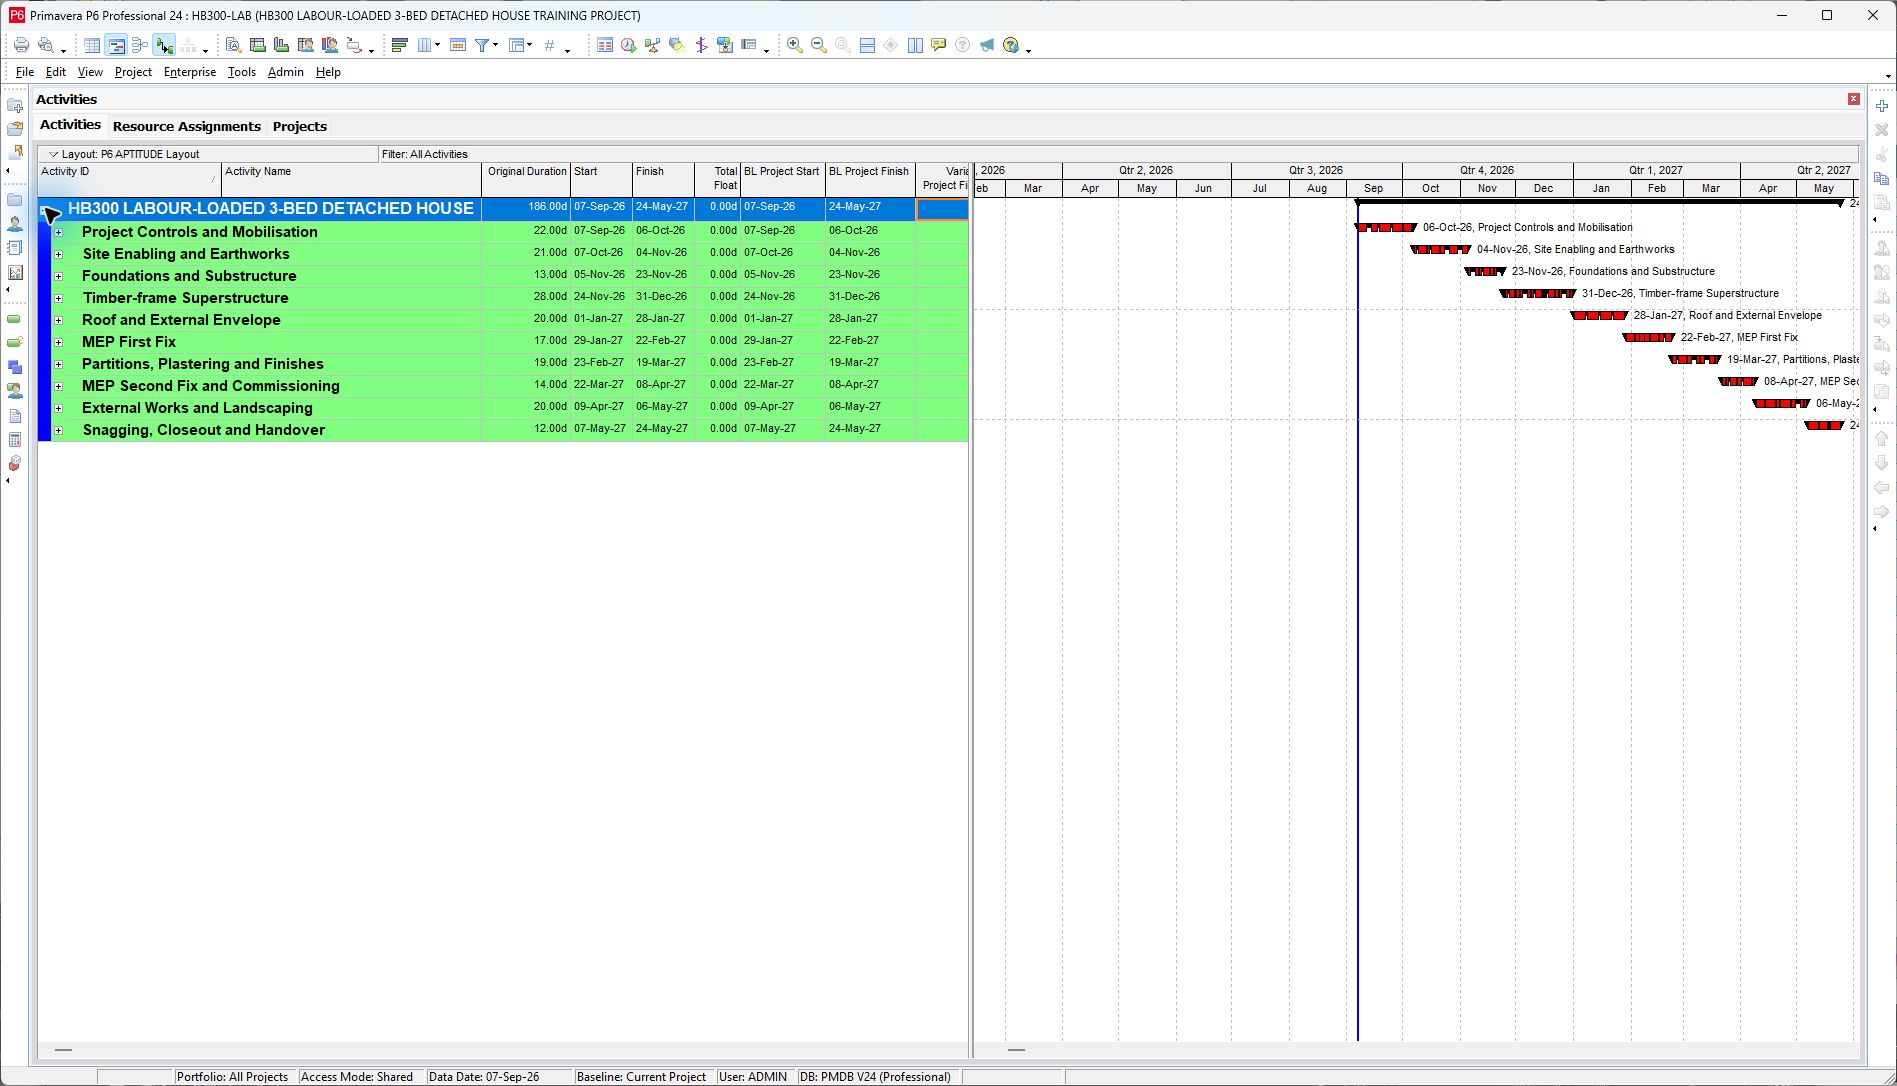Click the Add plus icon in right toolbar
Image resolution: width=1897 pixels, height=1086 pixels.
pos(1881,106)
